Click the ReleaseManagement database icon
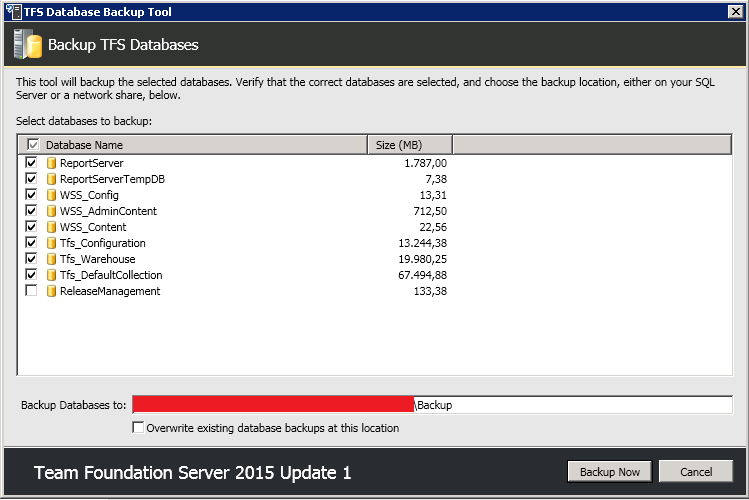Image resolution: width=749 pixels, height=500 pixels. tap(52, 291)
